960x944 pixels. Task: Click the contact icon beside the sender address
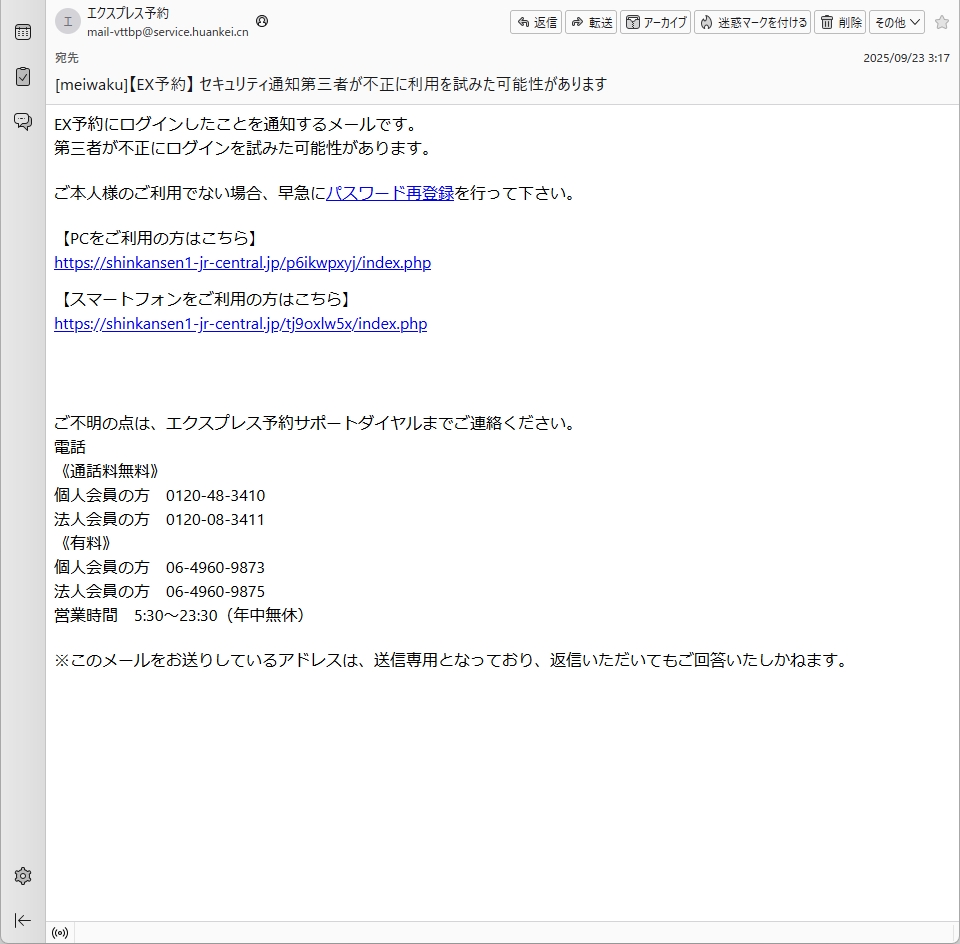[262, 21]
